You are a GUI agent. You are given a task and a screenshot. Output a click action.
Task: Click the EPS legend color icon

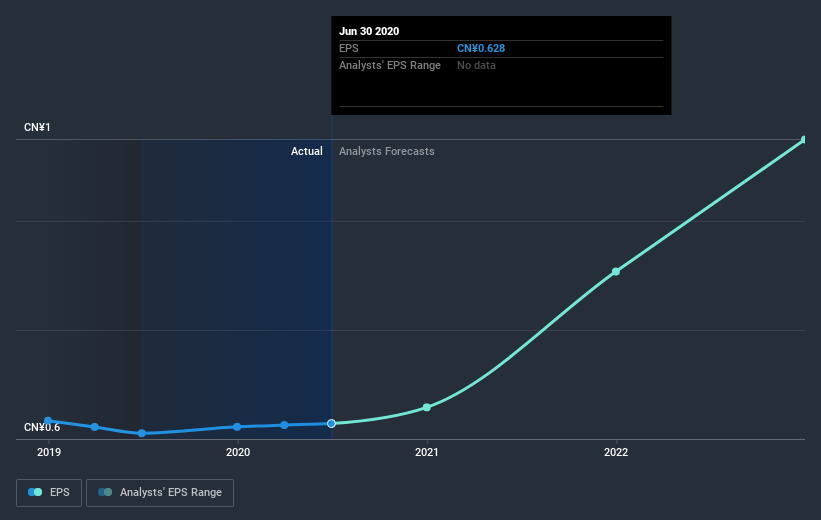[x=35, y=492]
